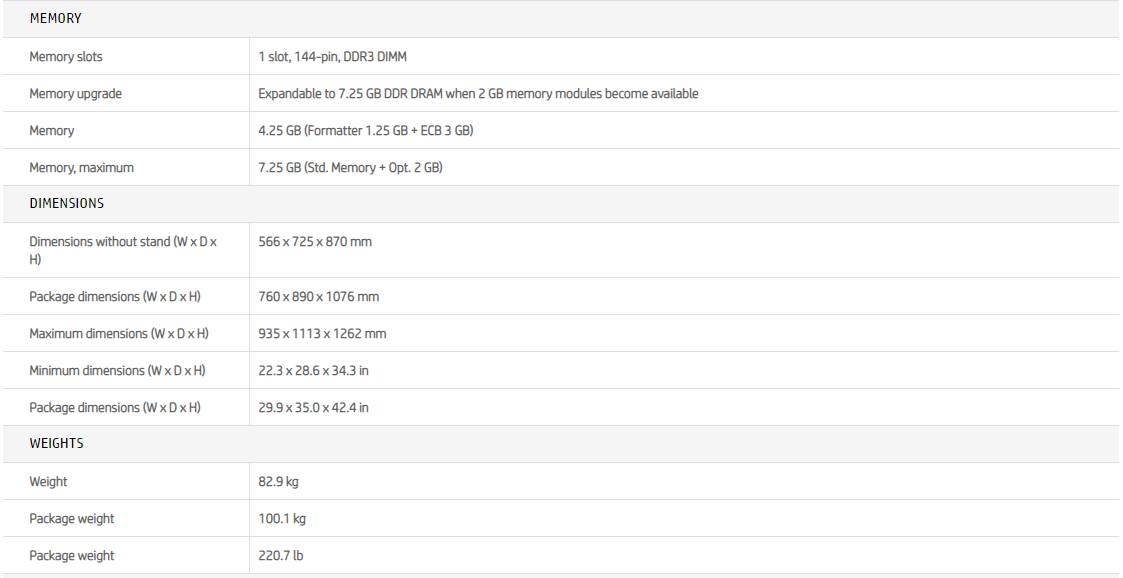This screenshot has height=578, width=1123.
Task: Select the 566 x 725 x 870 mm value
Action: click(x=315, y=242)
